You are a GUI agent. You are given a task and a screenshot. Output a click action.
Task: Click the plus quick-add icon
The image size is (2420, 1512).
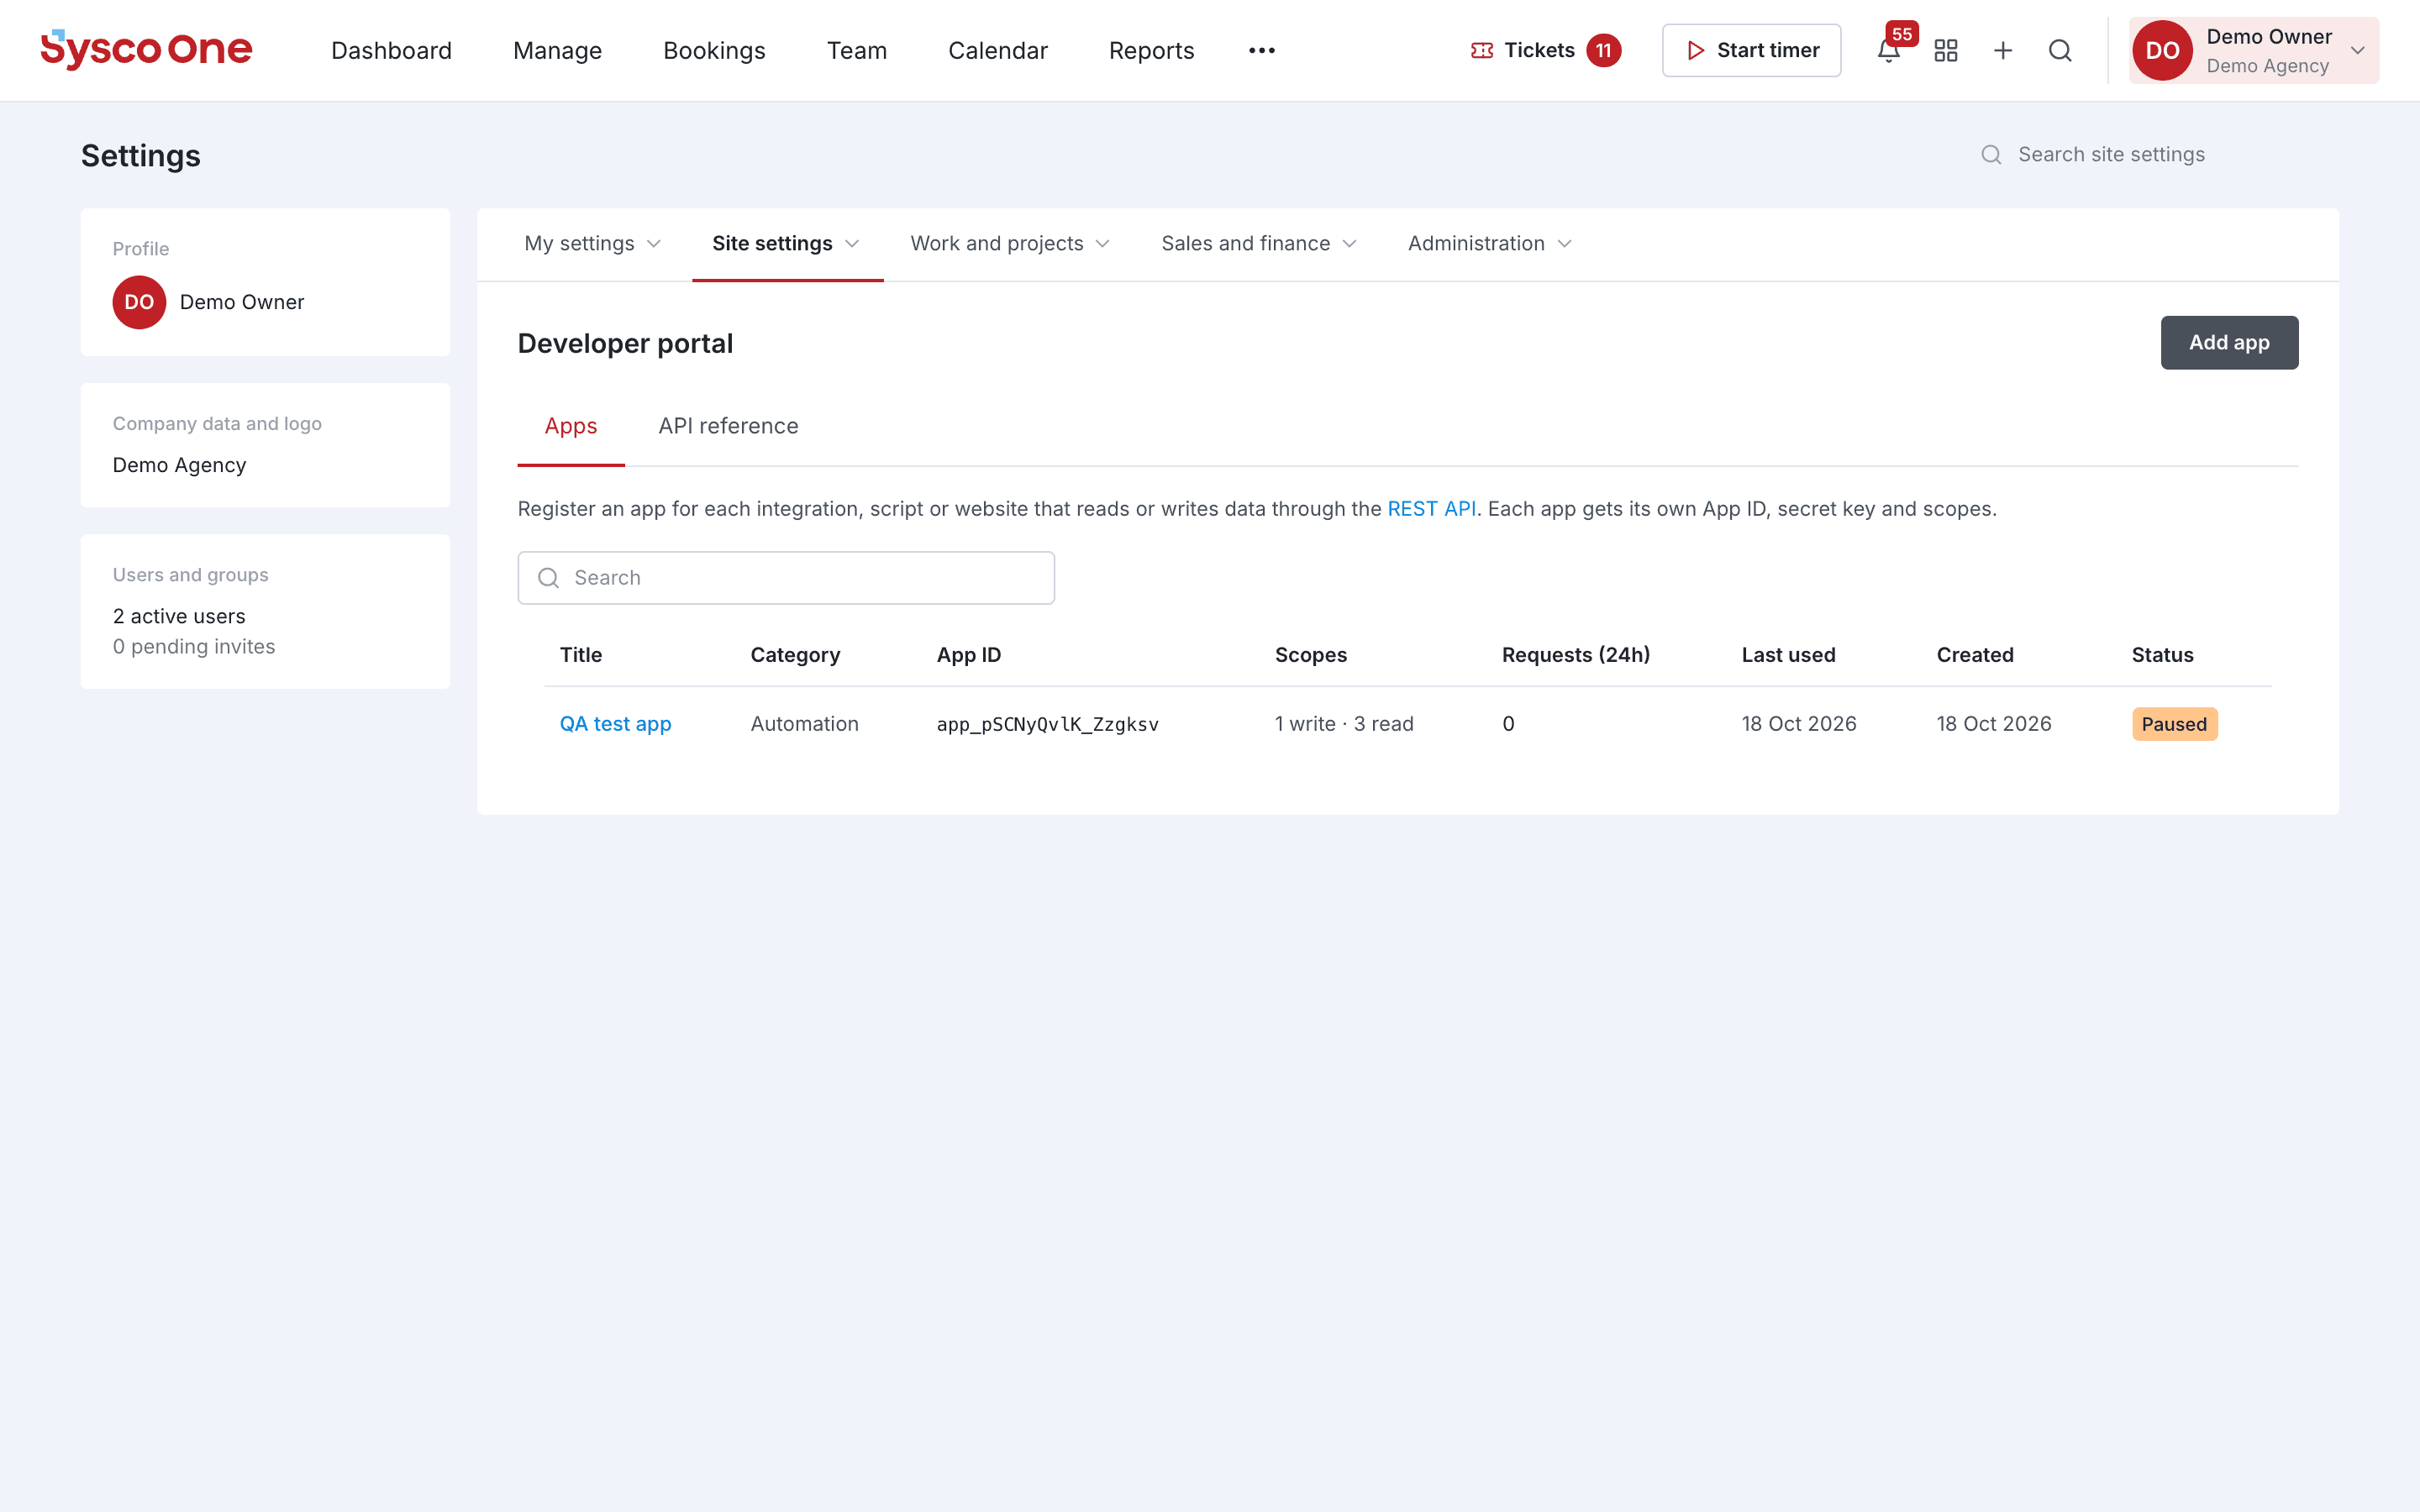pyautogui.click(x=2003, y=50)
